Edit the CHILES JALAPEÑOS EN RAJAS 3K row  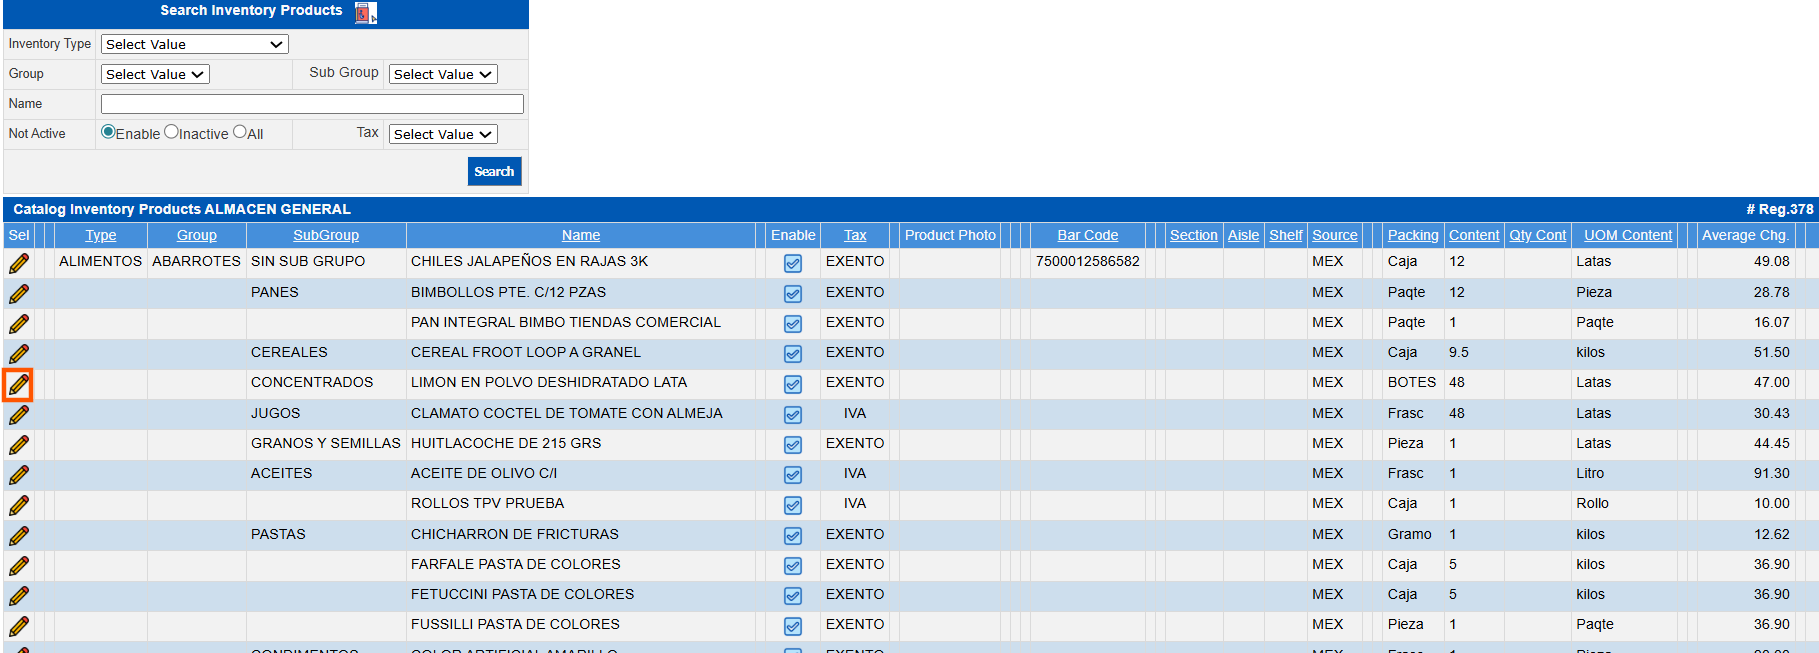tap(19, 264)
